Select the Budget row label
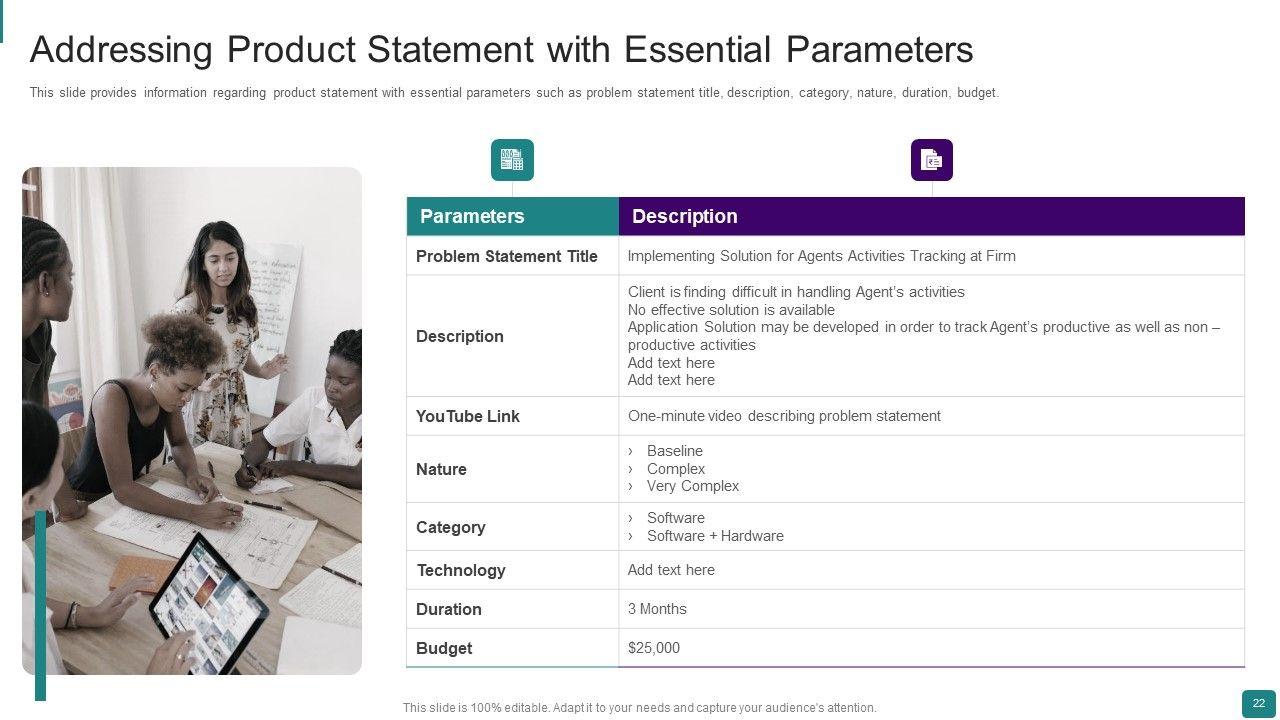The height and width of the screenshot is (720, 1280). [x=444, y=648]
